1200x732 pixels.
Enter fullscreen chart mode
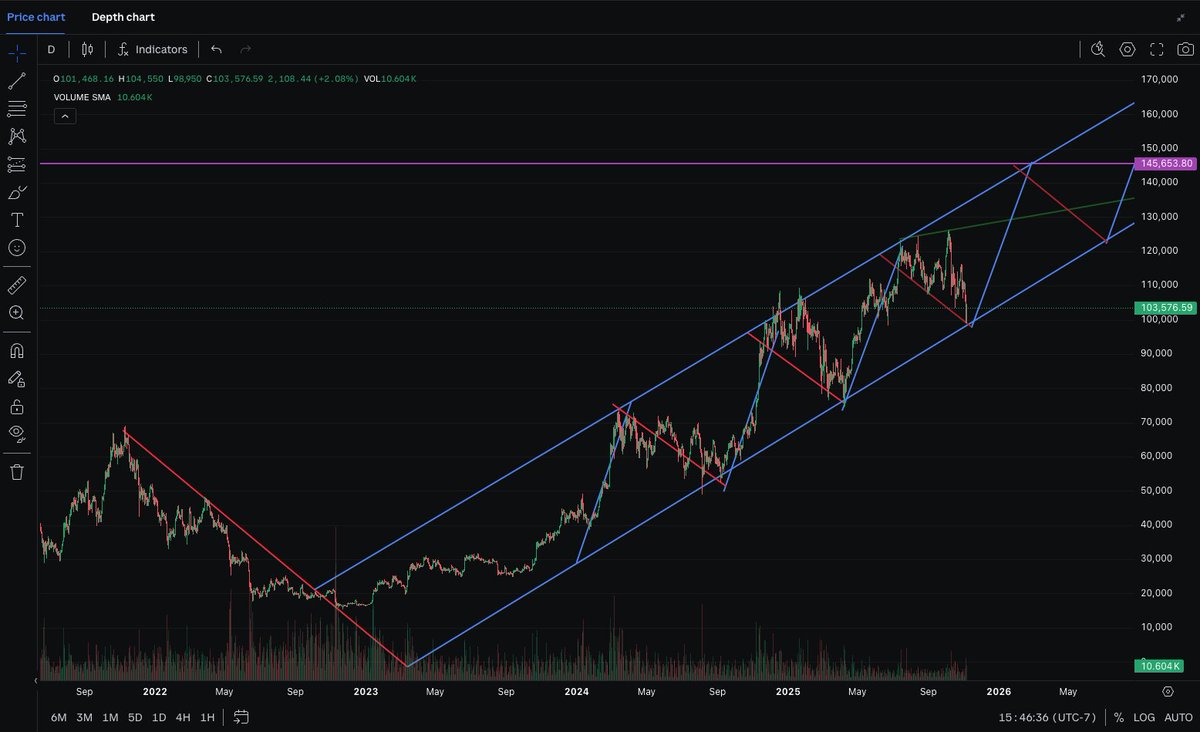point(1156,49)
